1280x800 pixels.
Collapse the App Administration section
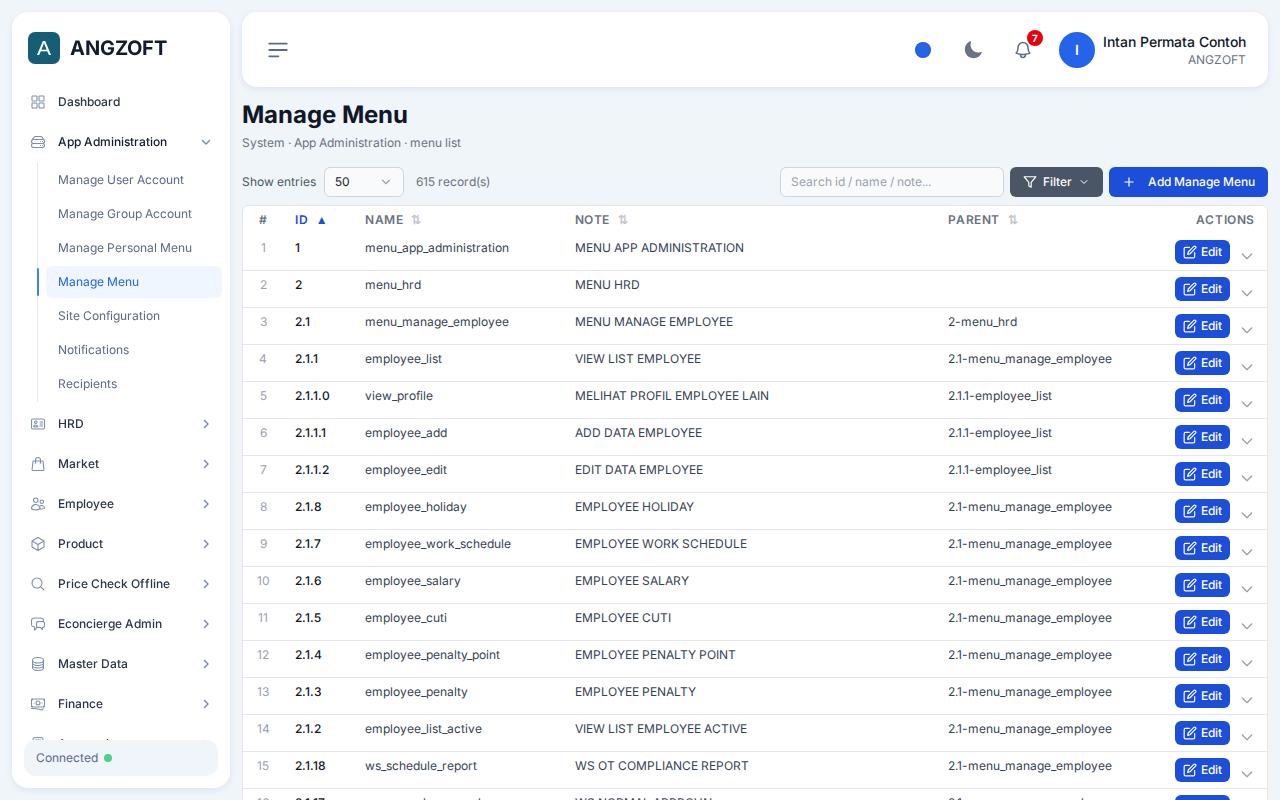tap(121, 142)
